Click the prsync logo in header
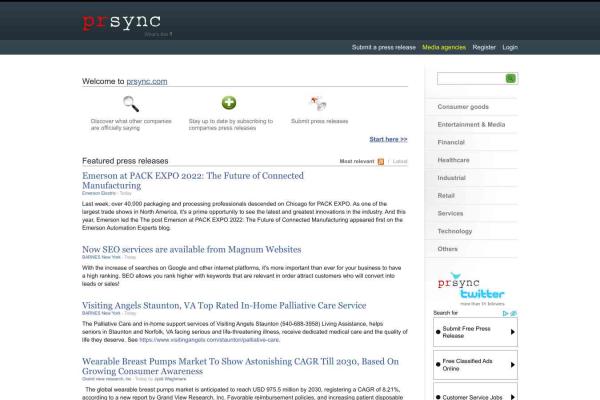The height and width of the screenshot is (400, 600). coord(121,22)
